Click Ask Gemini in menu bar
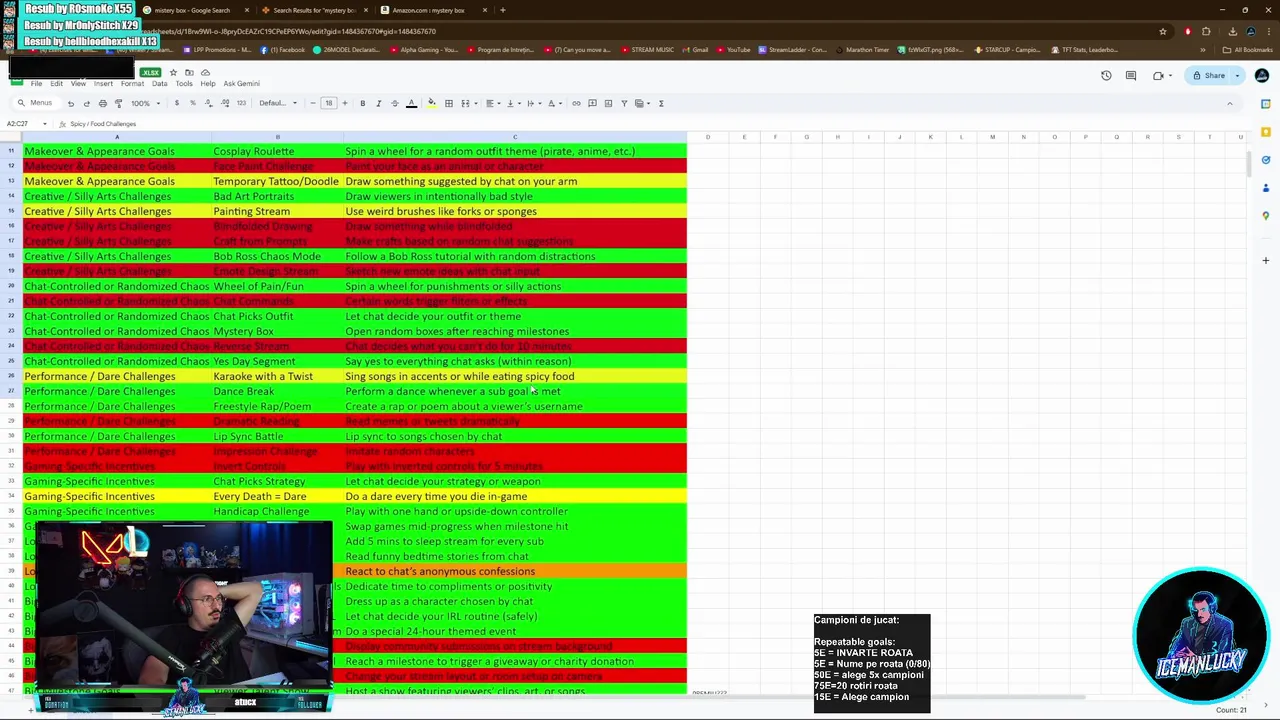Viewport: 1280px width, 720px height. tap(241, 84)
